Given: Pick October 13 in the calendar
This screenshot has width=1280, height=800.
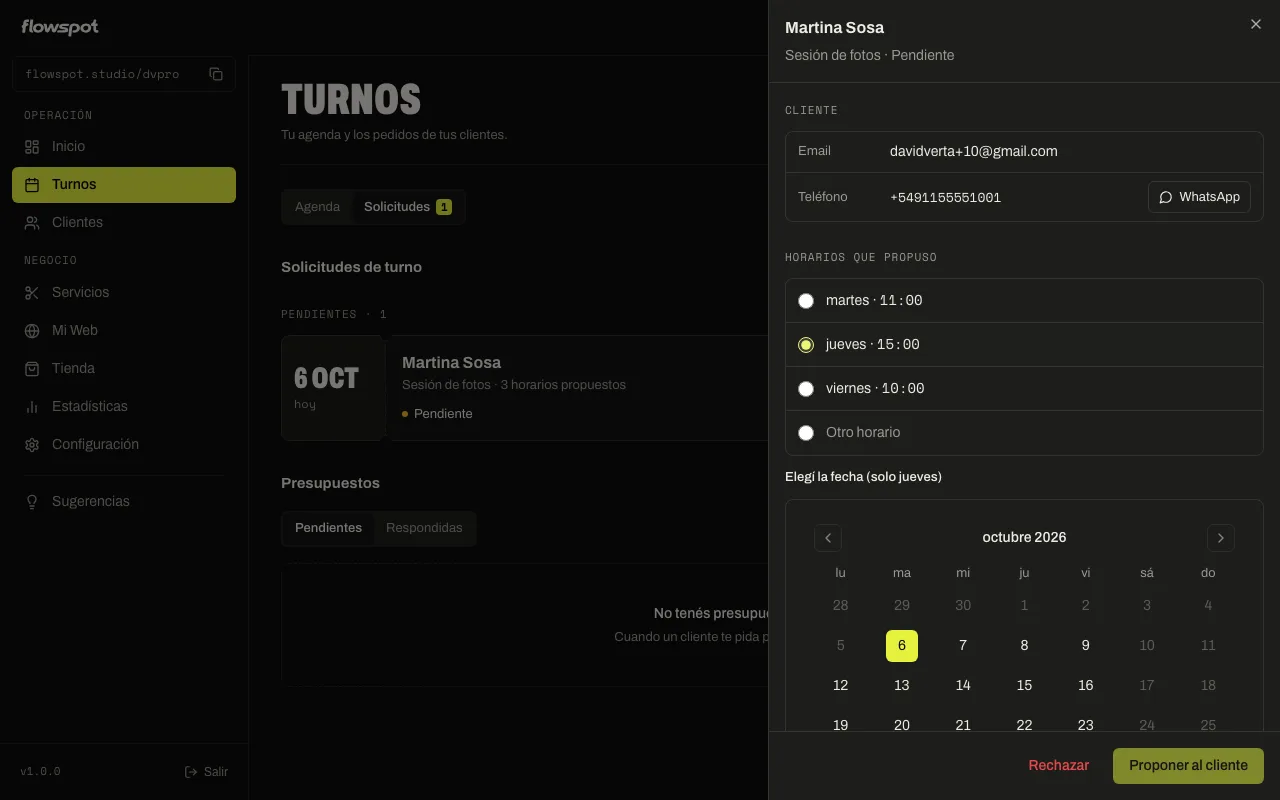Looking at the screenshot, I should click(x=902, y=686).
